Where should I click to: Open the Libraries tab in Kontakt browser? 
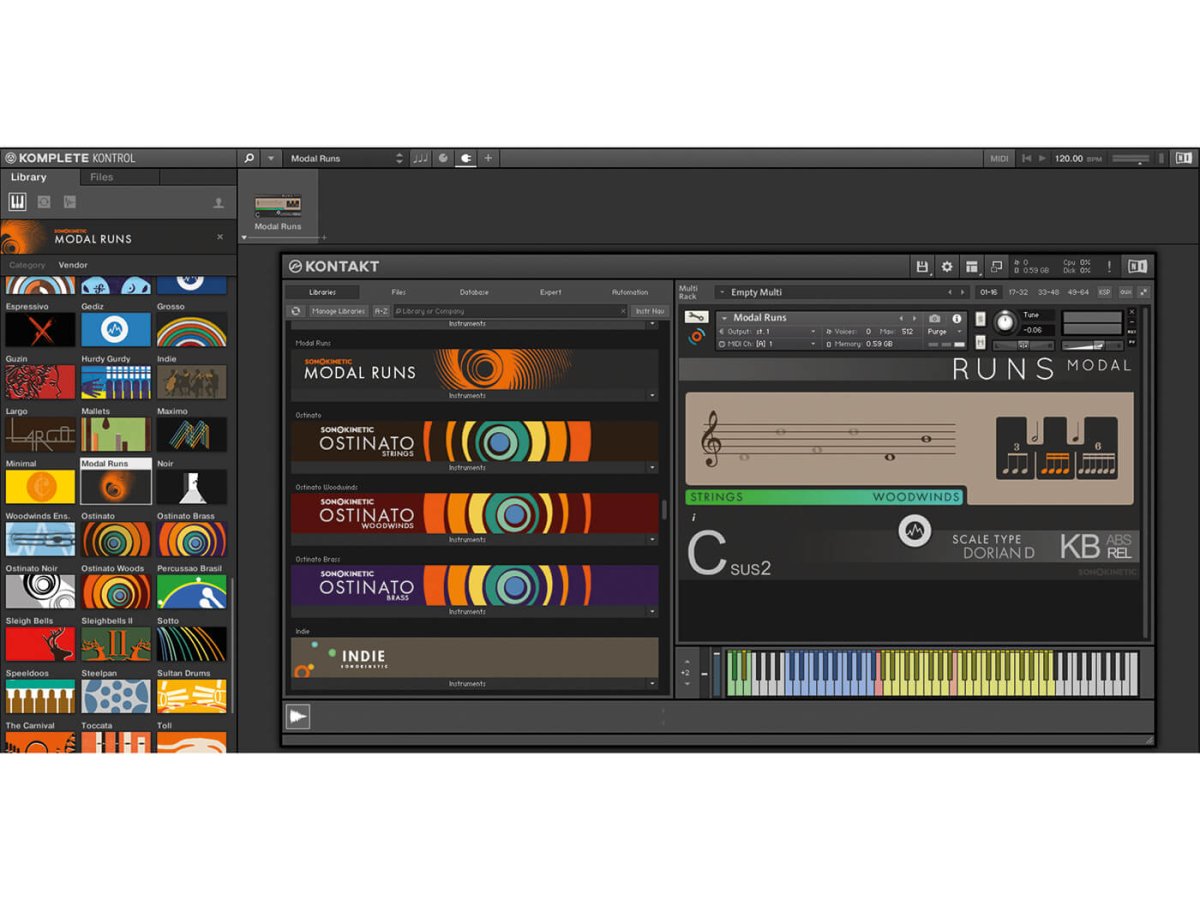(x=322, y=292)
